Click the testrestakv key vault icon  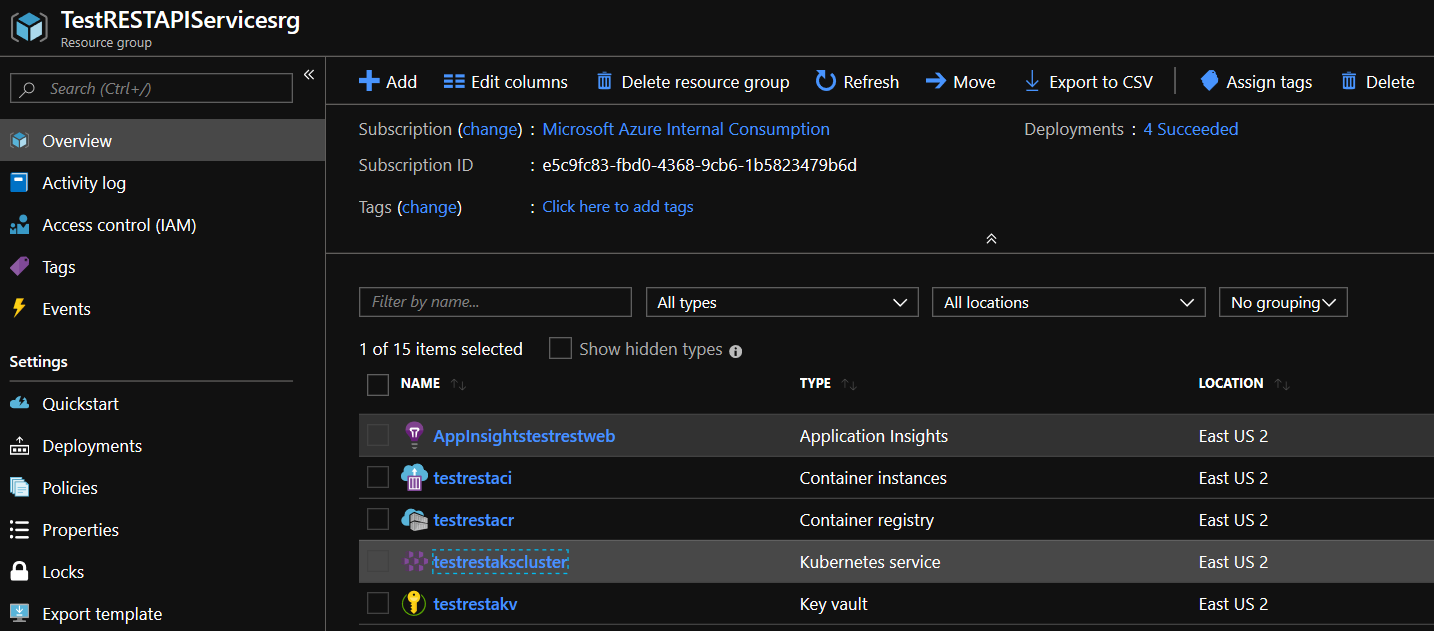(x=414, y=604)
